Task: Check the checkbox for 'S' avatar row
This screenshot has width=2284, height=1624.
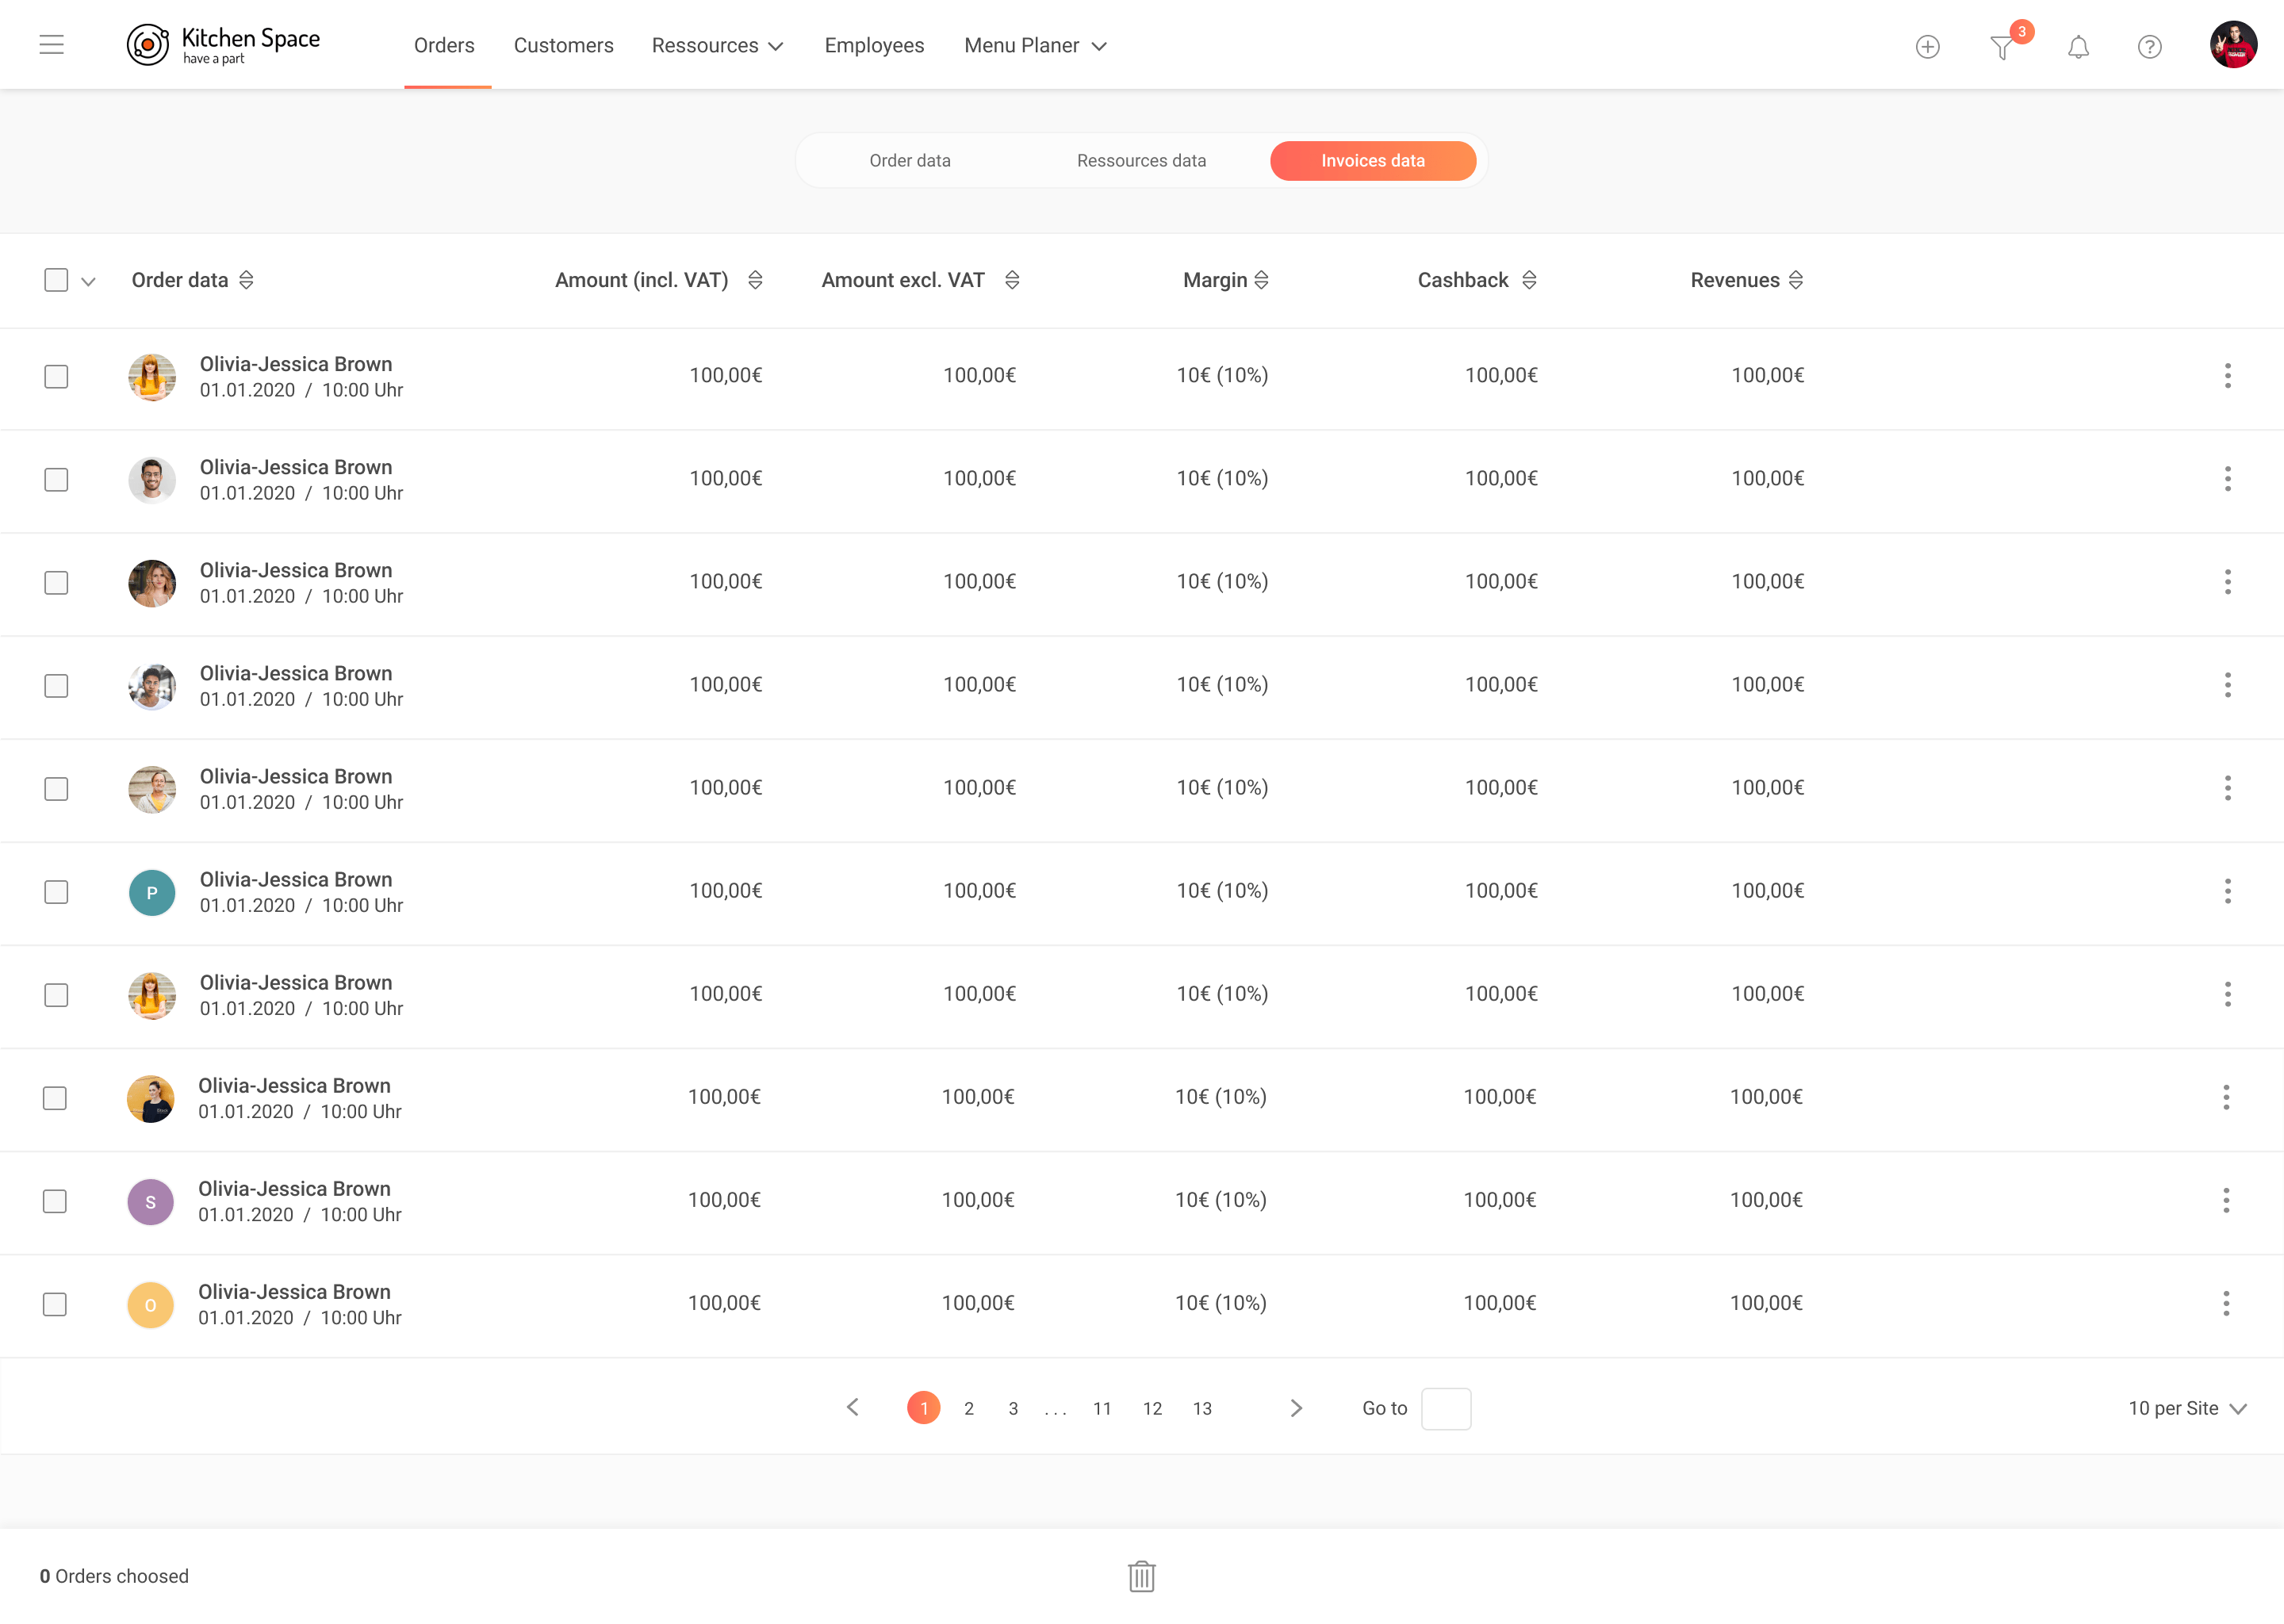Action: point(55,1201)
